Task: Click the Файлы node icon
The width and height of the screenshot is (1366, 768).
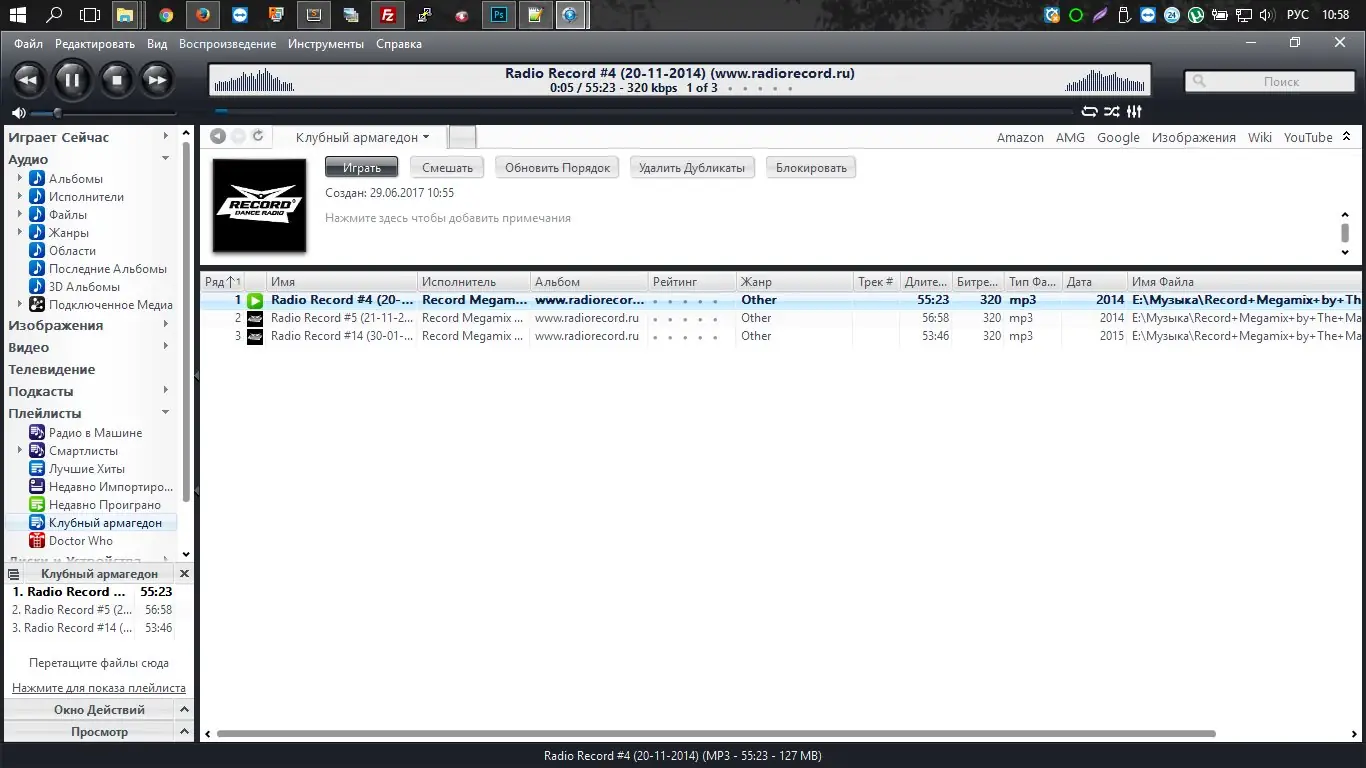Action: [37, 215]
